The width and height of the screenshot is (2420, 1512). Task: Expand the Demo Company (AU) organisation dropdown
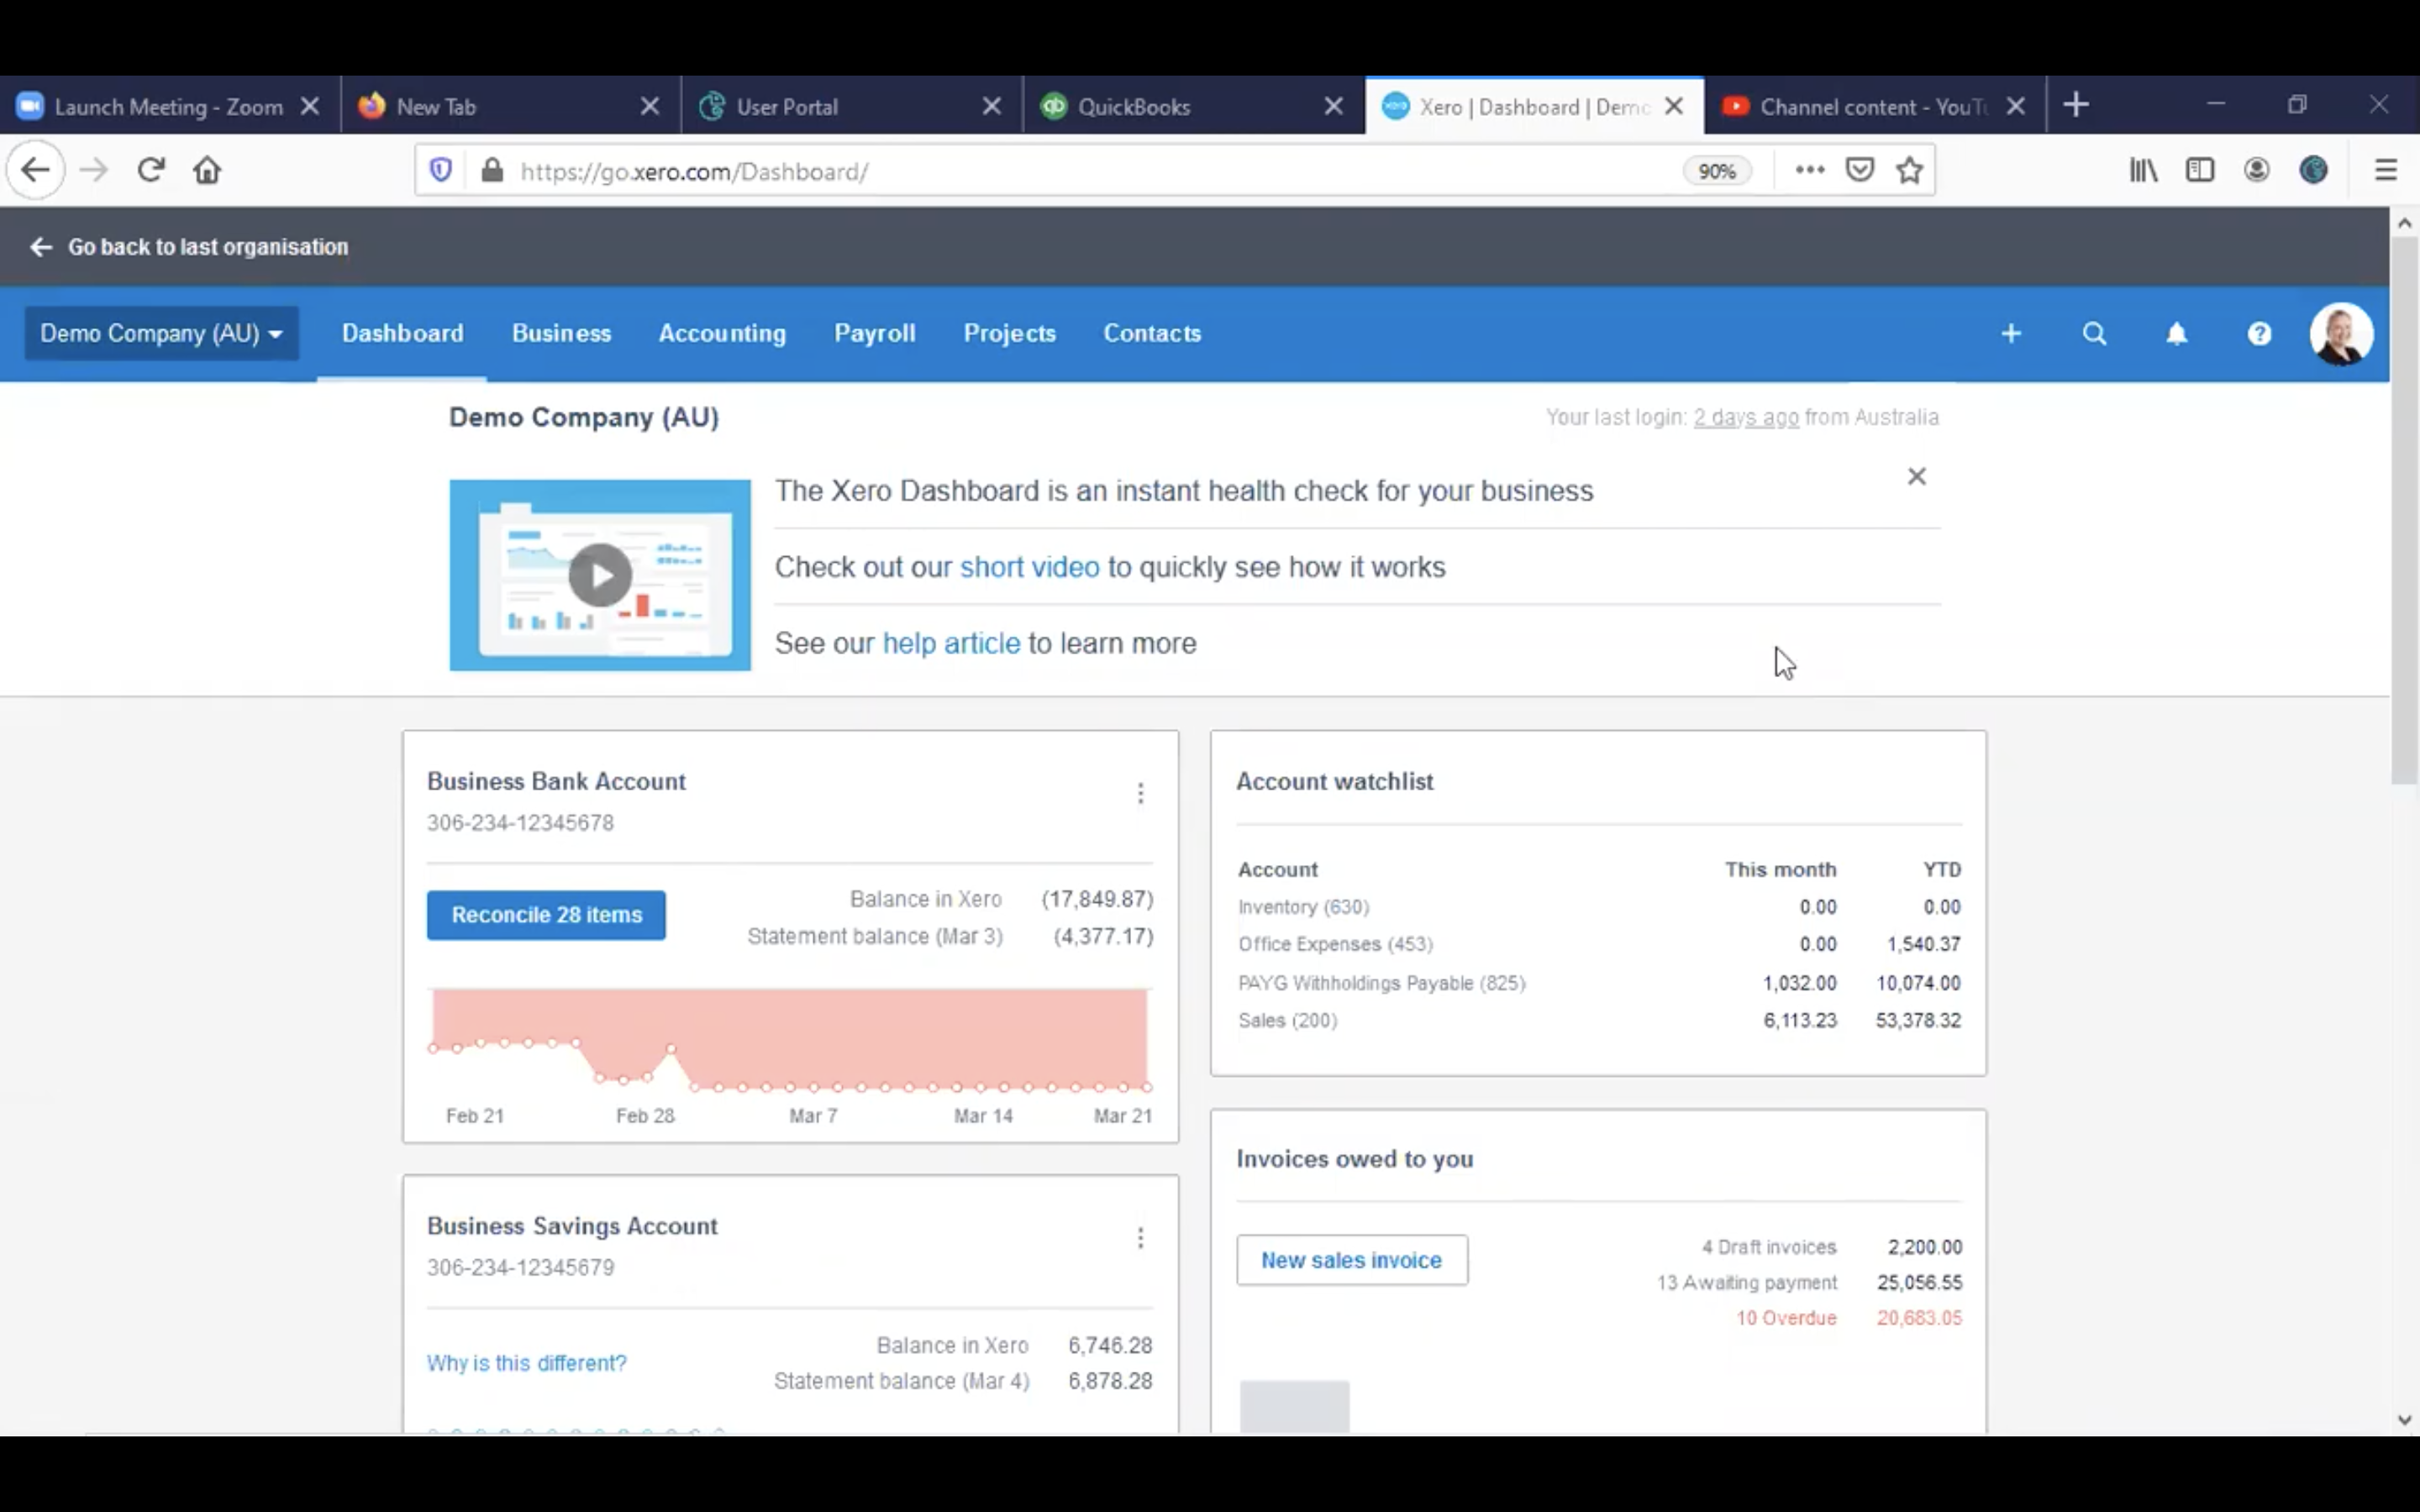[161, 333]
